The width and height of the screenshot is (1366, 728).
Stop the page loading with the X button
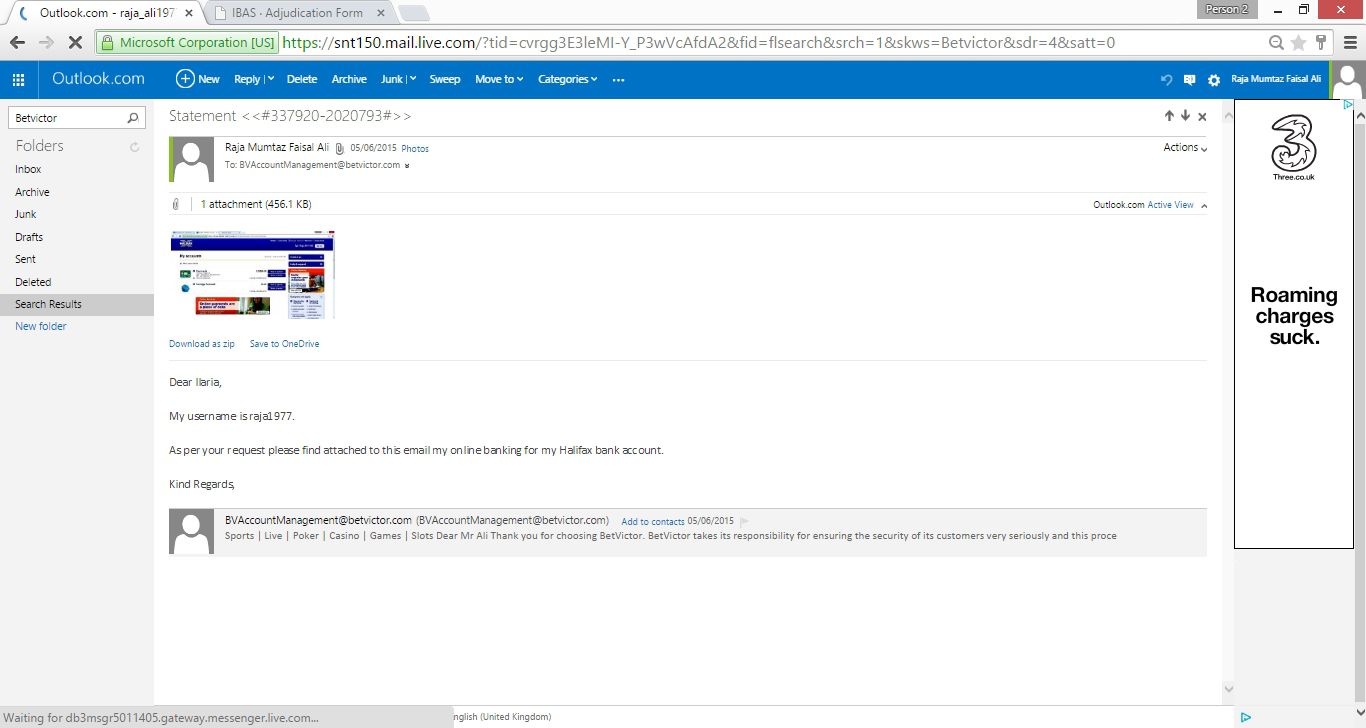pyautogui.click(x=76, y=43)
